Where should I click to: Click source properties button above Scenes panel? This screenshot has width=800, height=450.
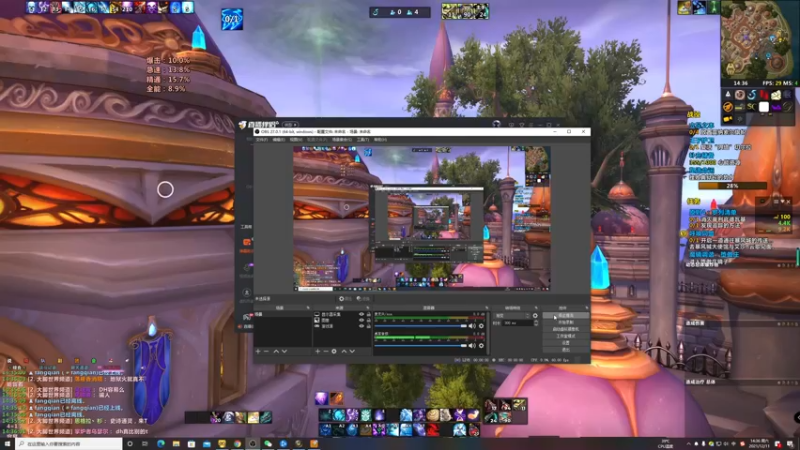click(x=345, y=299)
